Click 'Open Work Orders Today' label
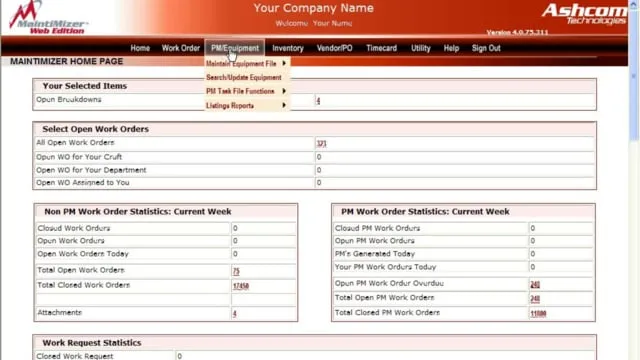This screenshot has width=640, height=360. pos(83,253)
